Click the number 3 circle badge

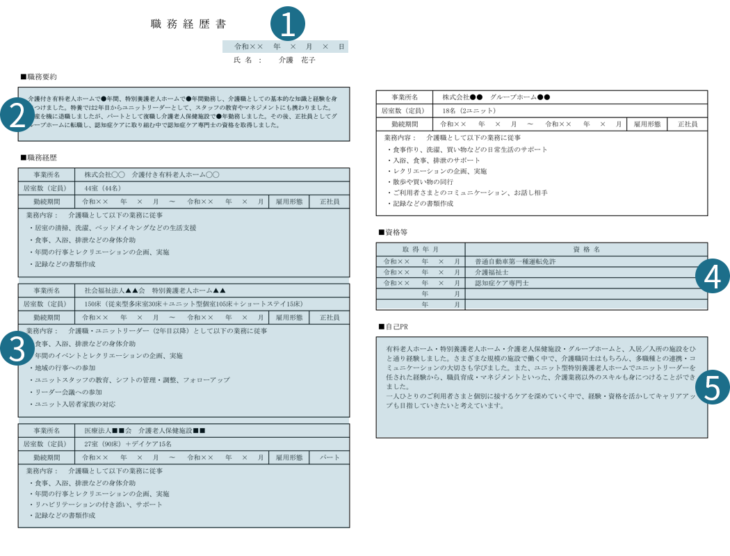pyautogui.click(x=18, y=348)
